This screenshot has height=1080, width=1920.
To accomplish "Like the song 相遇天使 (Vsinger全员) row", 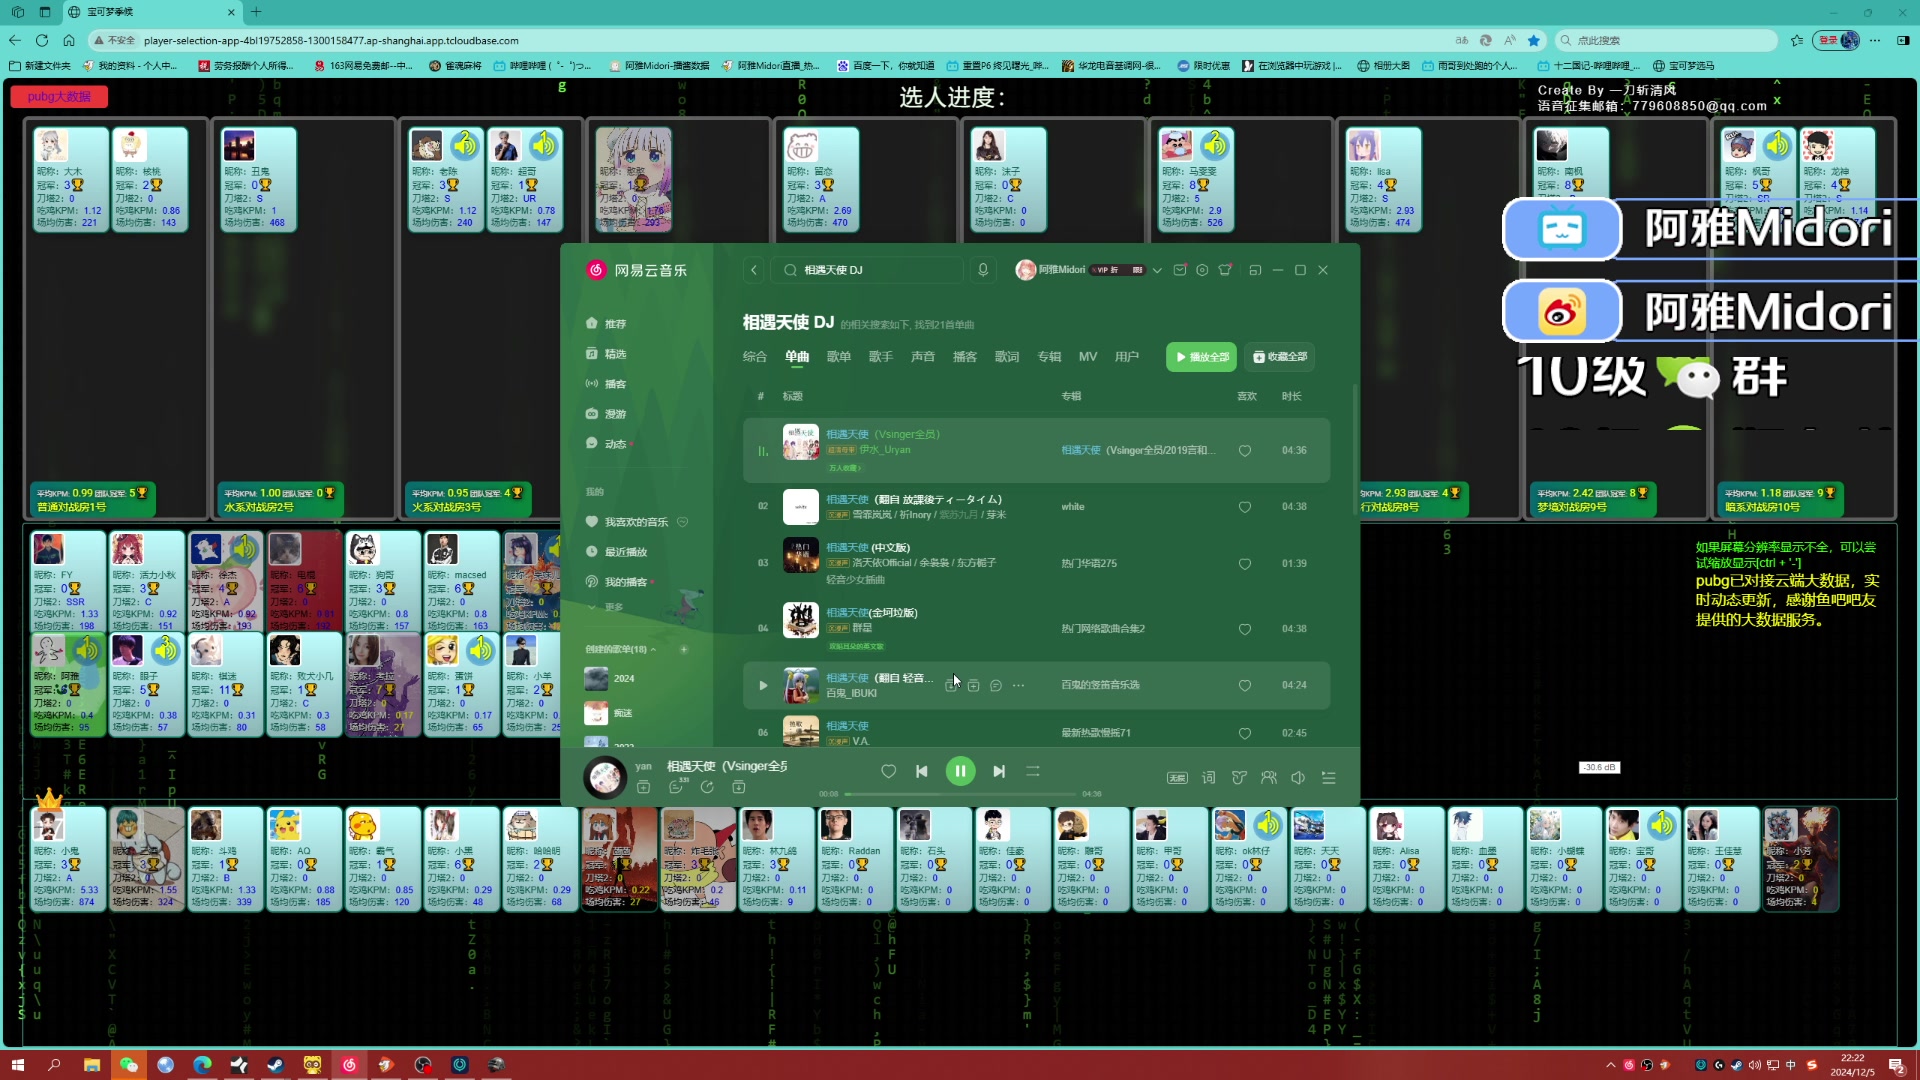I will [x=1245, y=451].
